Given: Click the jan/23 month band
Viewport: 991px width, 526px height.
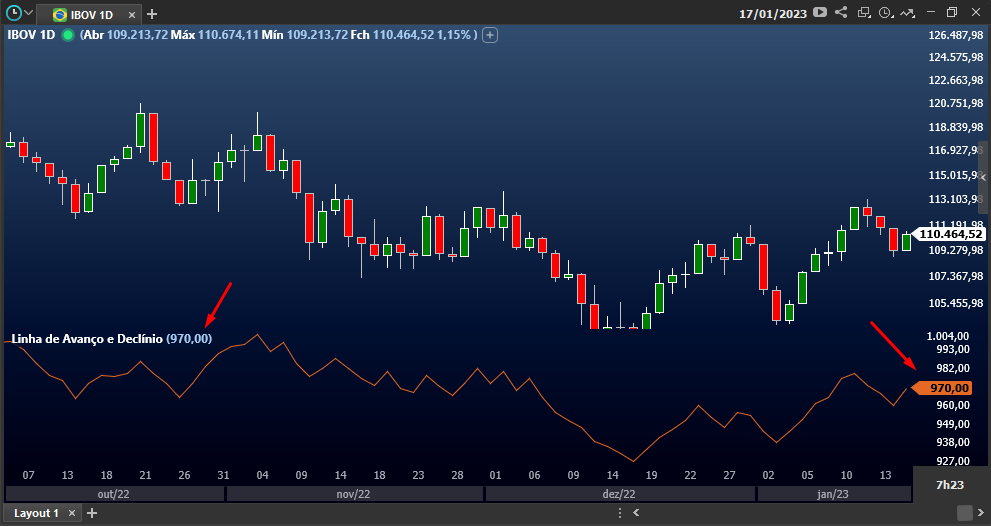Looking at the screenshot, I should pyautogui.click(x=834, y=494).
